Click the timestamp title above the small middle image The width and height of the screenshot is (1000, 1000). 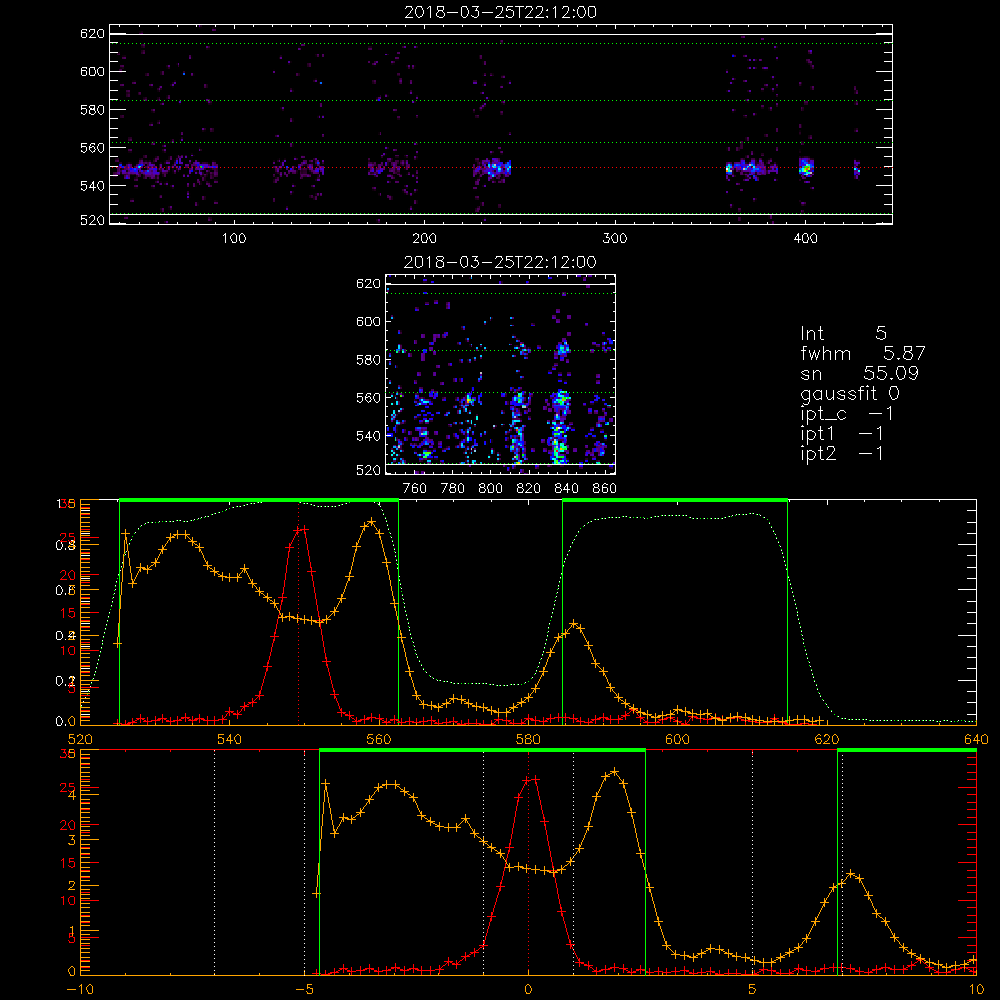[500, 262]
